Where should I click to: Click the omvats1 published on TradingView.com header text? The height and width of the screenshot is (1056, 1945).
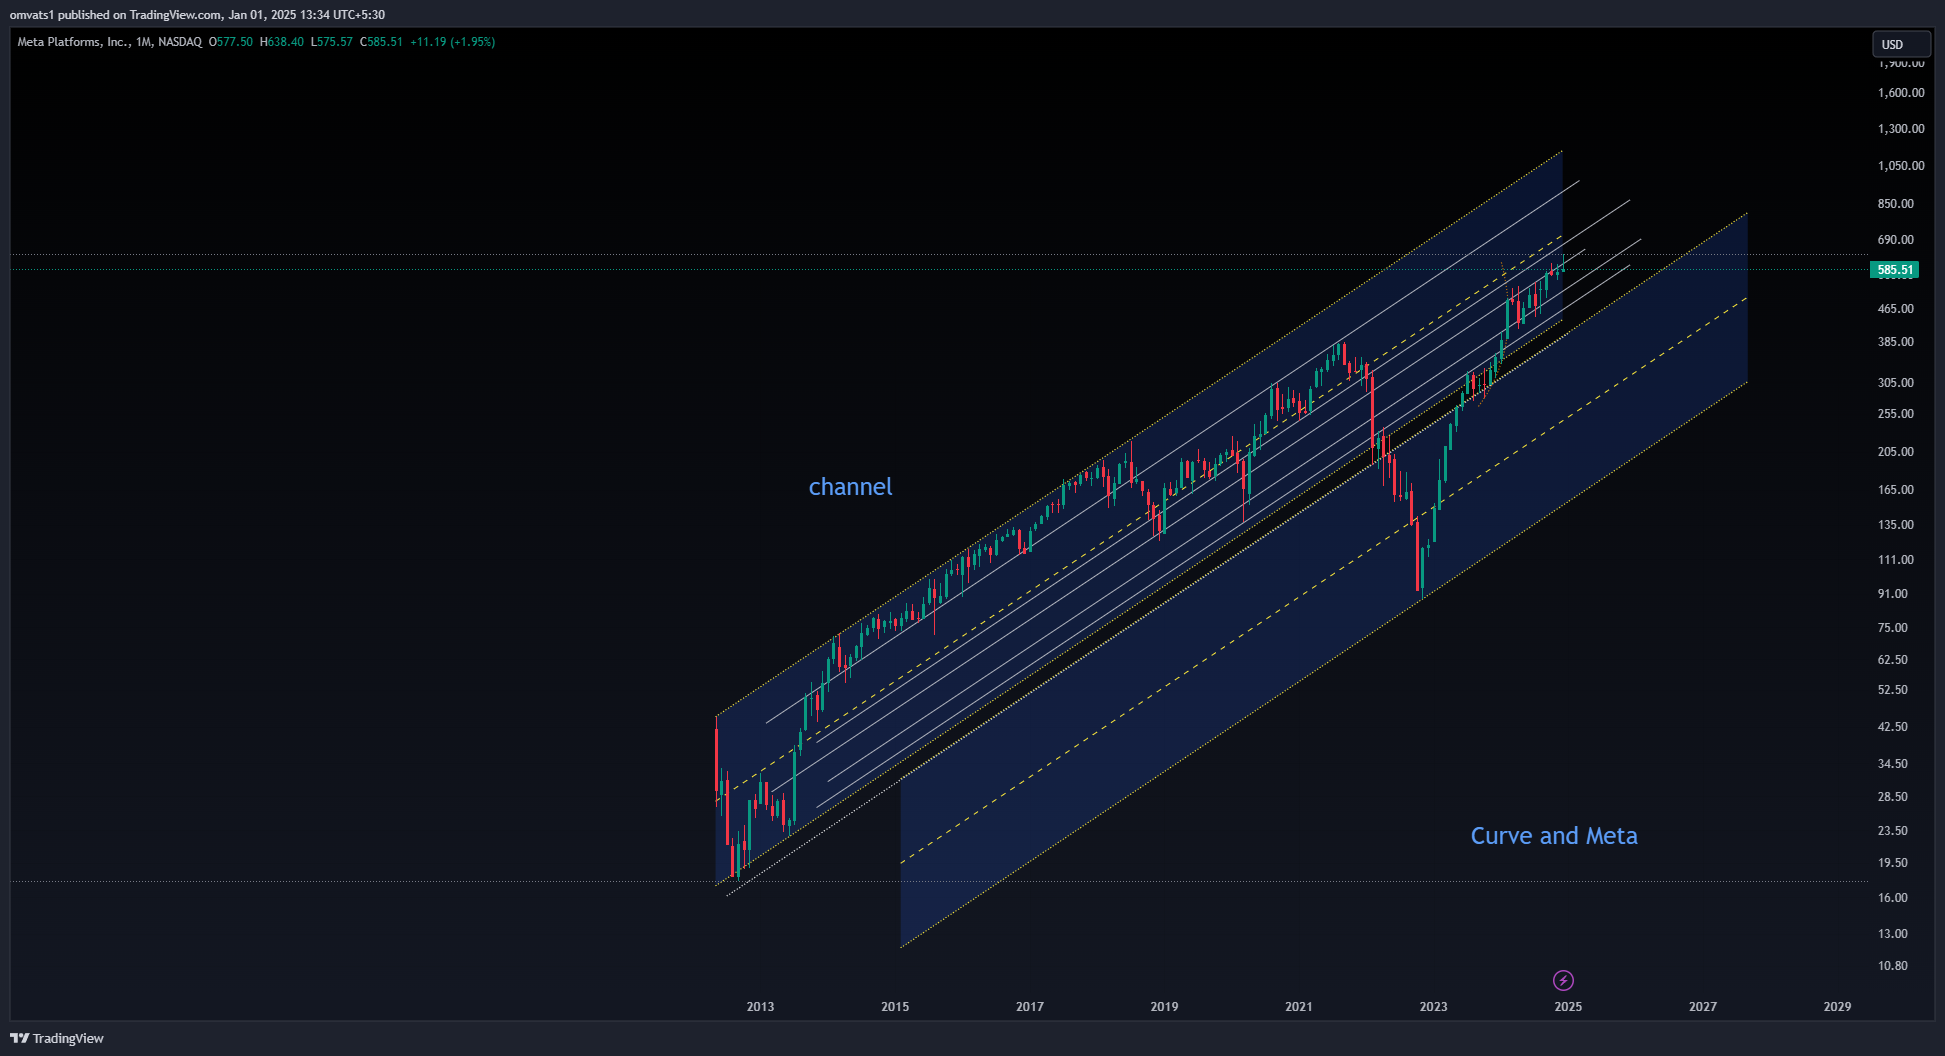tap(197, 15)
